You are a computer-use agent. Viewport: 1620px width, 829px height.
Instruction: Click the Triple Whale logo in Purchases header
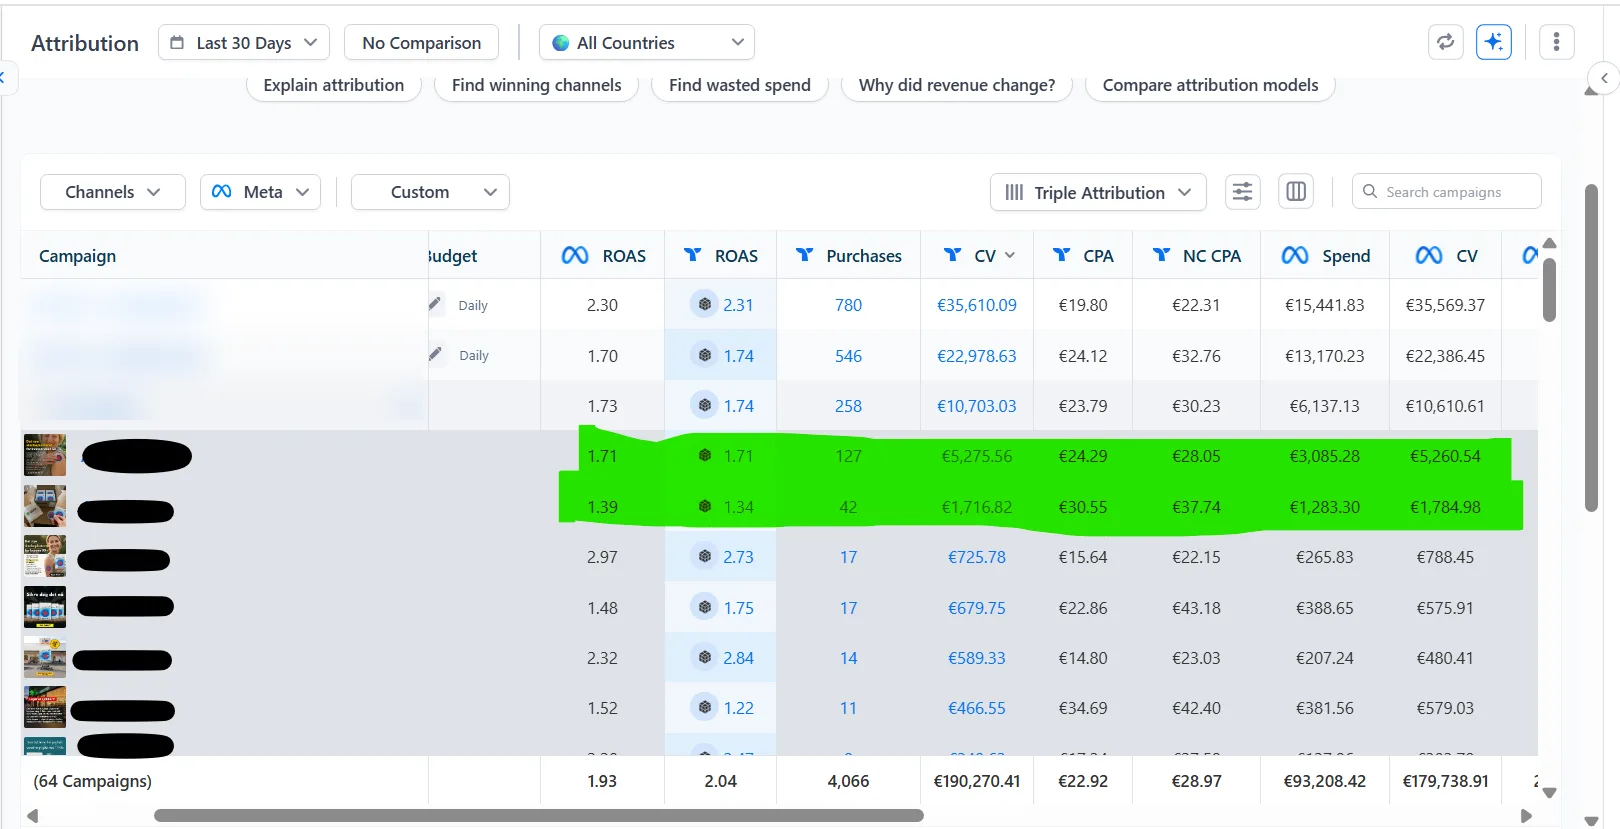(804, 255)
